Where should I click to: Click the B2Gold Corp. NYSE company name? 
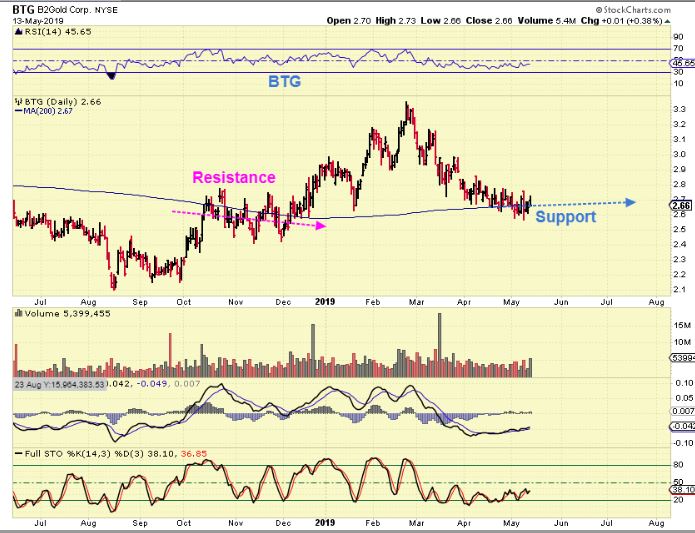coord(77,10)
